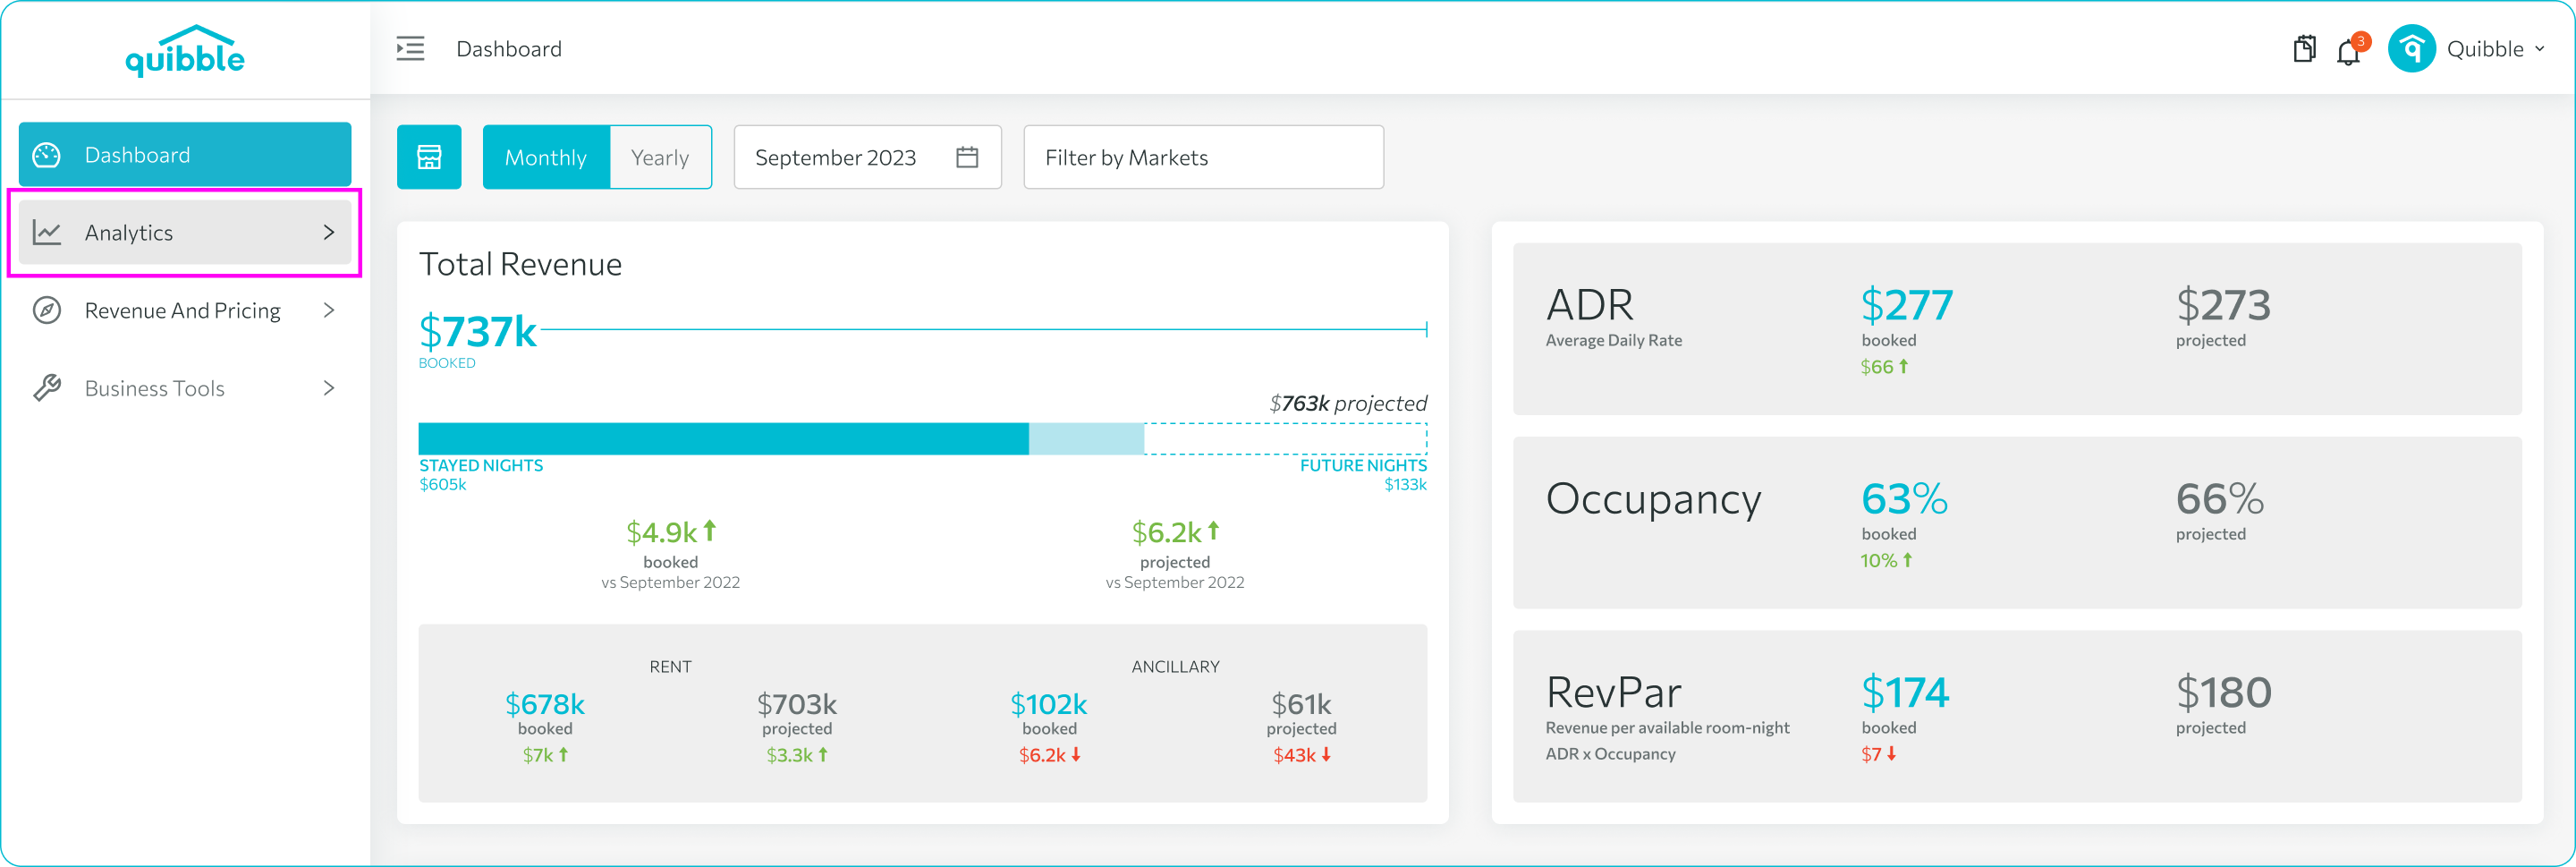Click the STAYED NIGHTS label
The image size is (2576, 867).
[x=481, y=465]
